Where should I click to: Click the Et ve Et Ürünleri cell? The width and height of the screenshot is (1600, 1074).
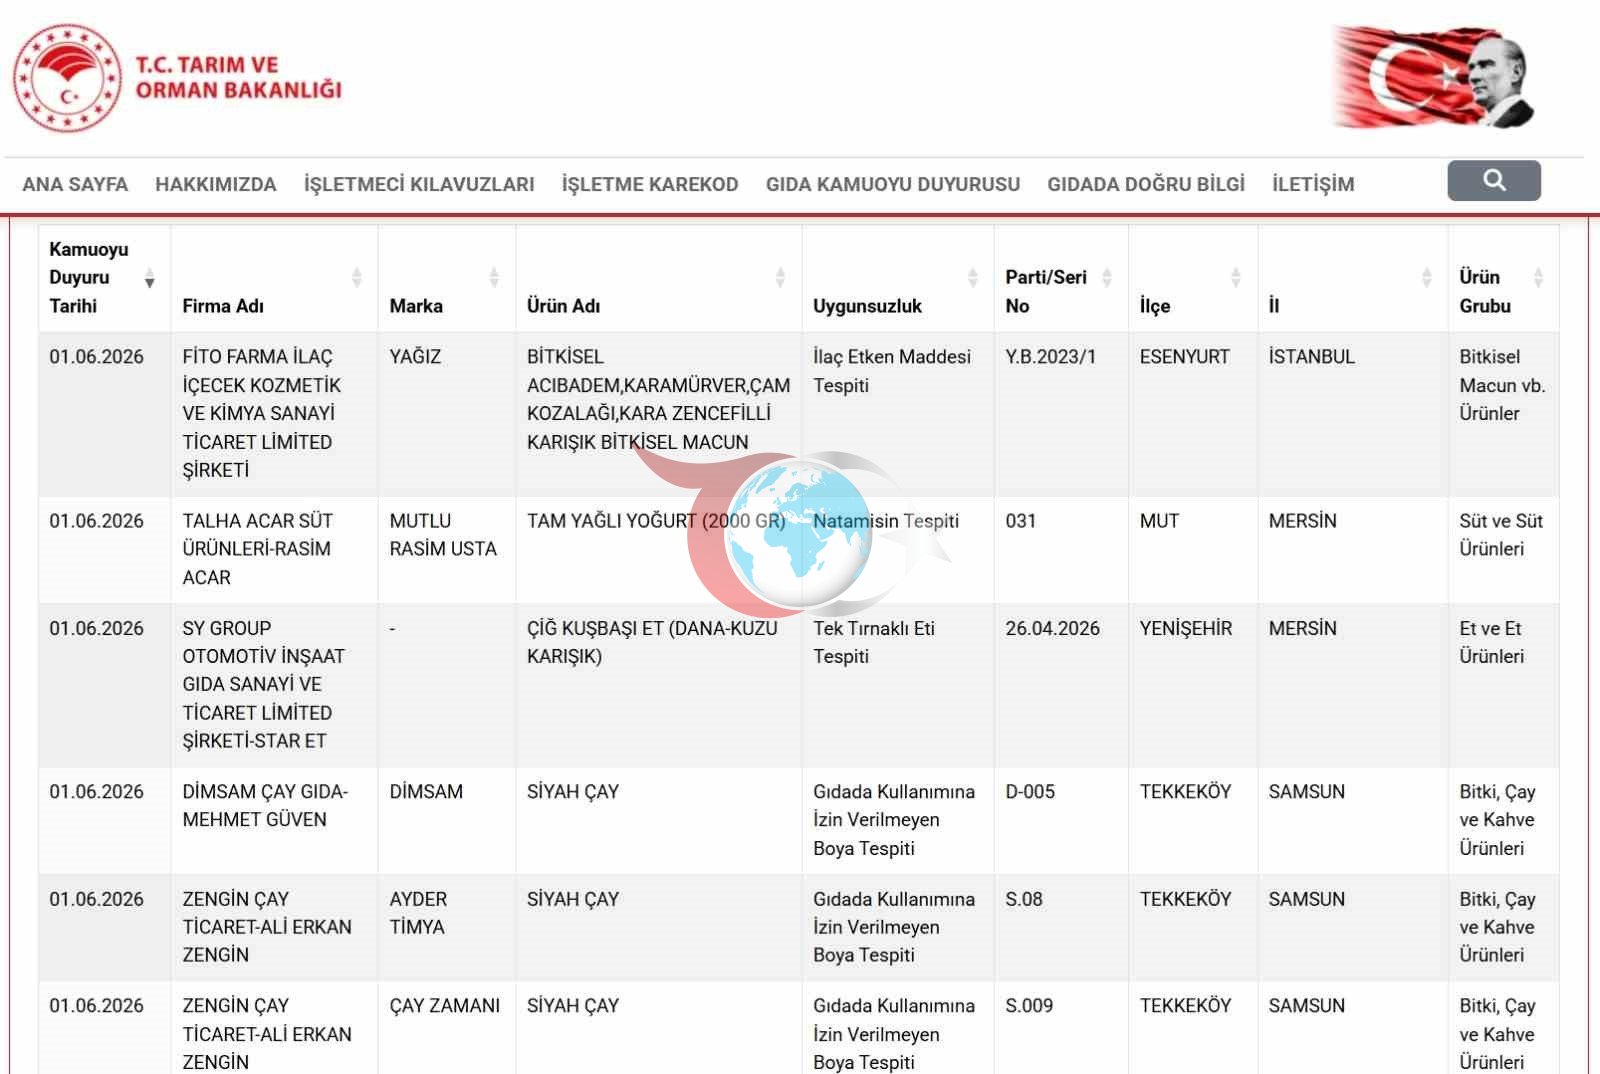[1503, 685]
